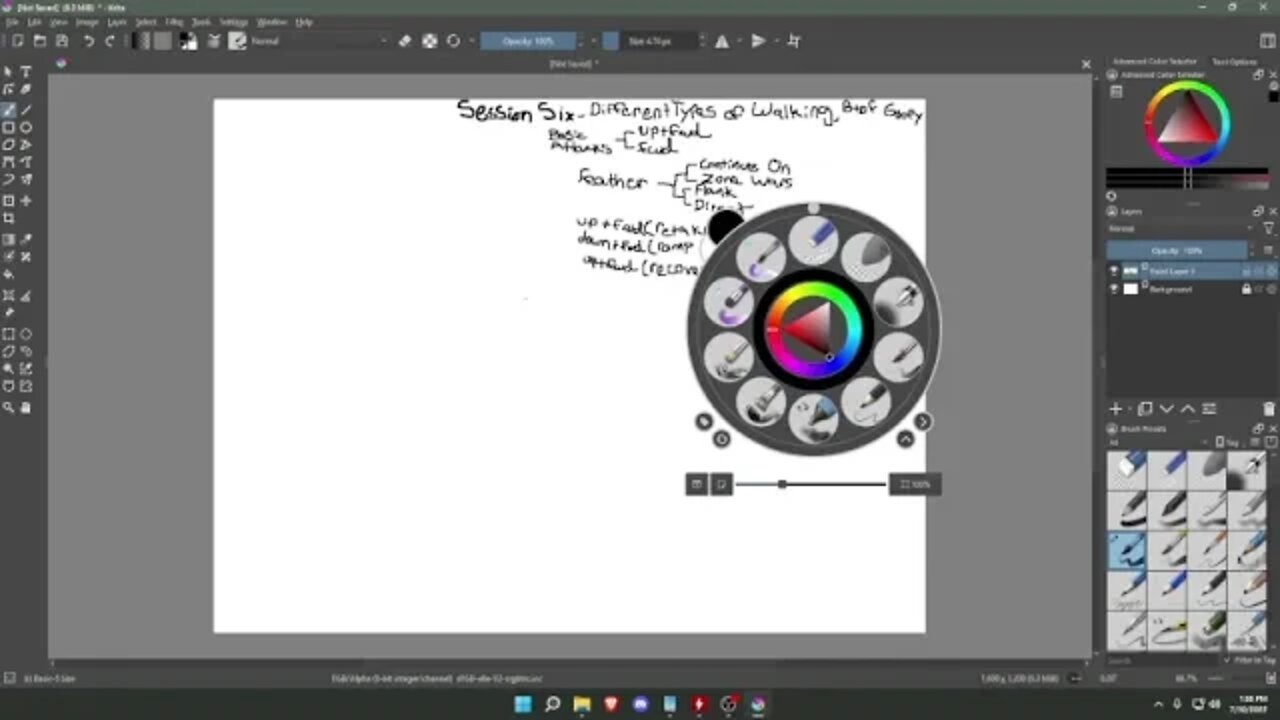The height and width of the screenshot is (720, 1280).
Task: Select the Color Sampler eyedropper tool
Action: [26, 240]
